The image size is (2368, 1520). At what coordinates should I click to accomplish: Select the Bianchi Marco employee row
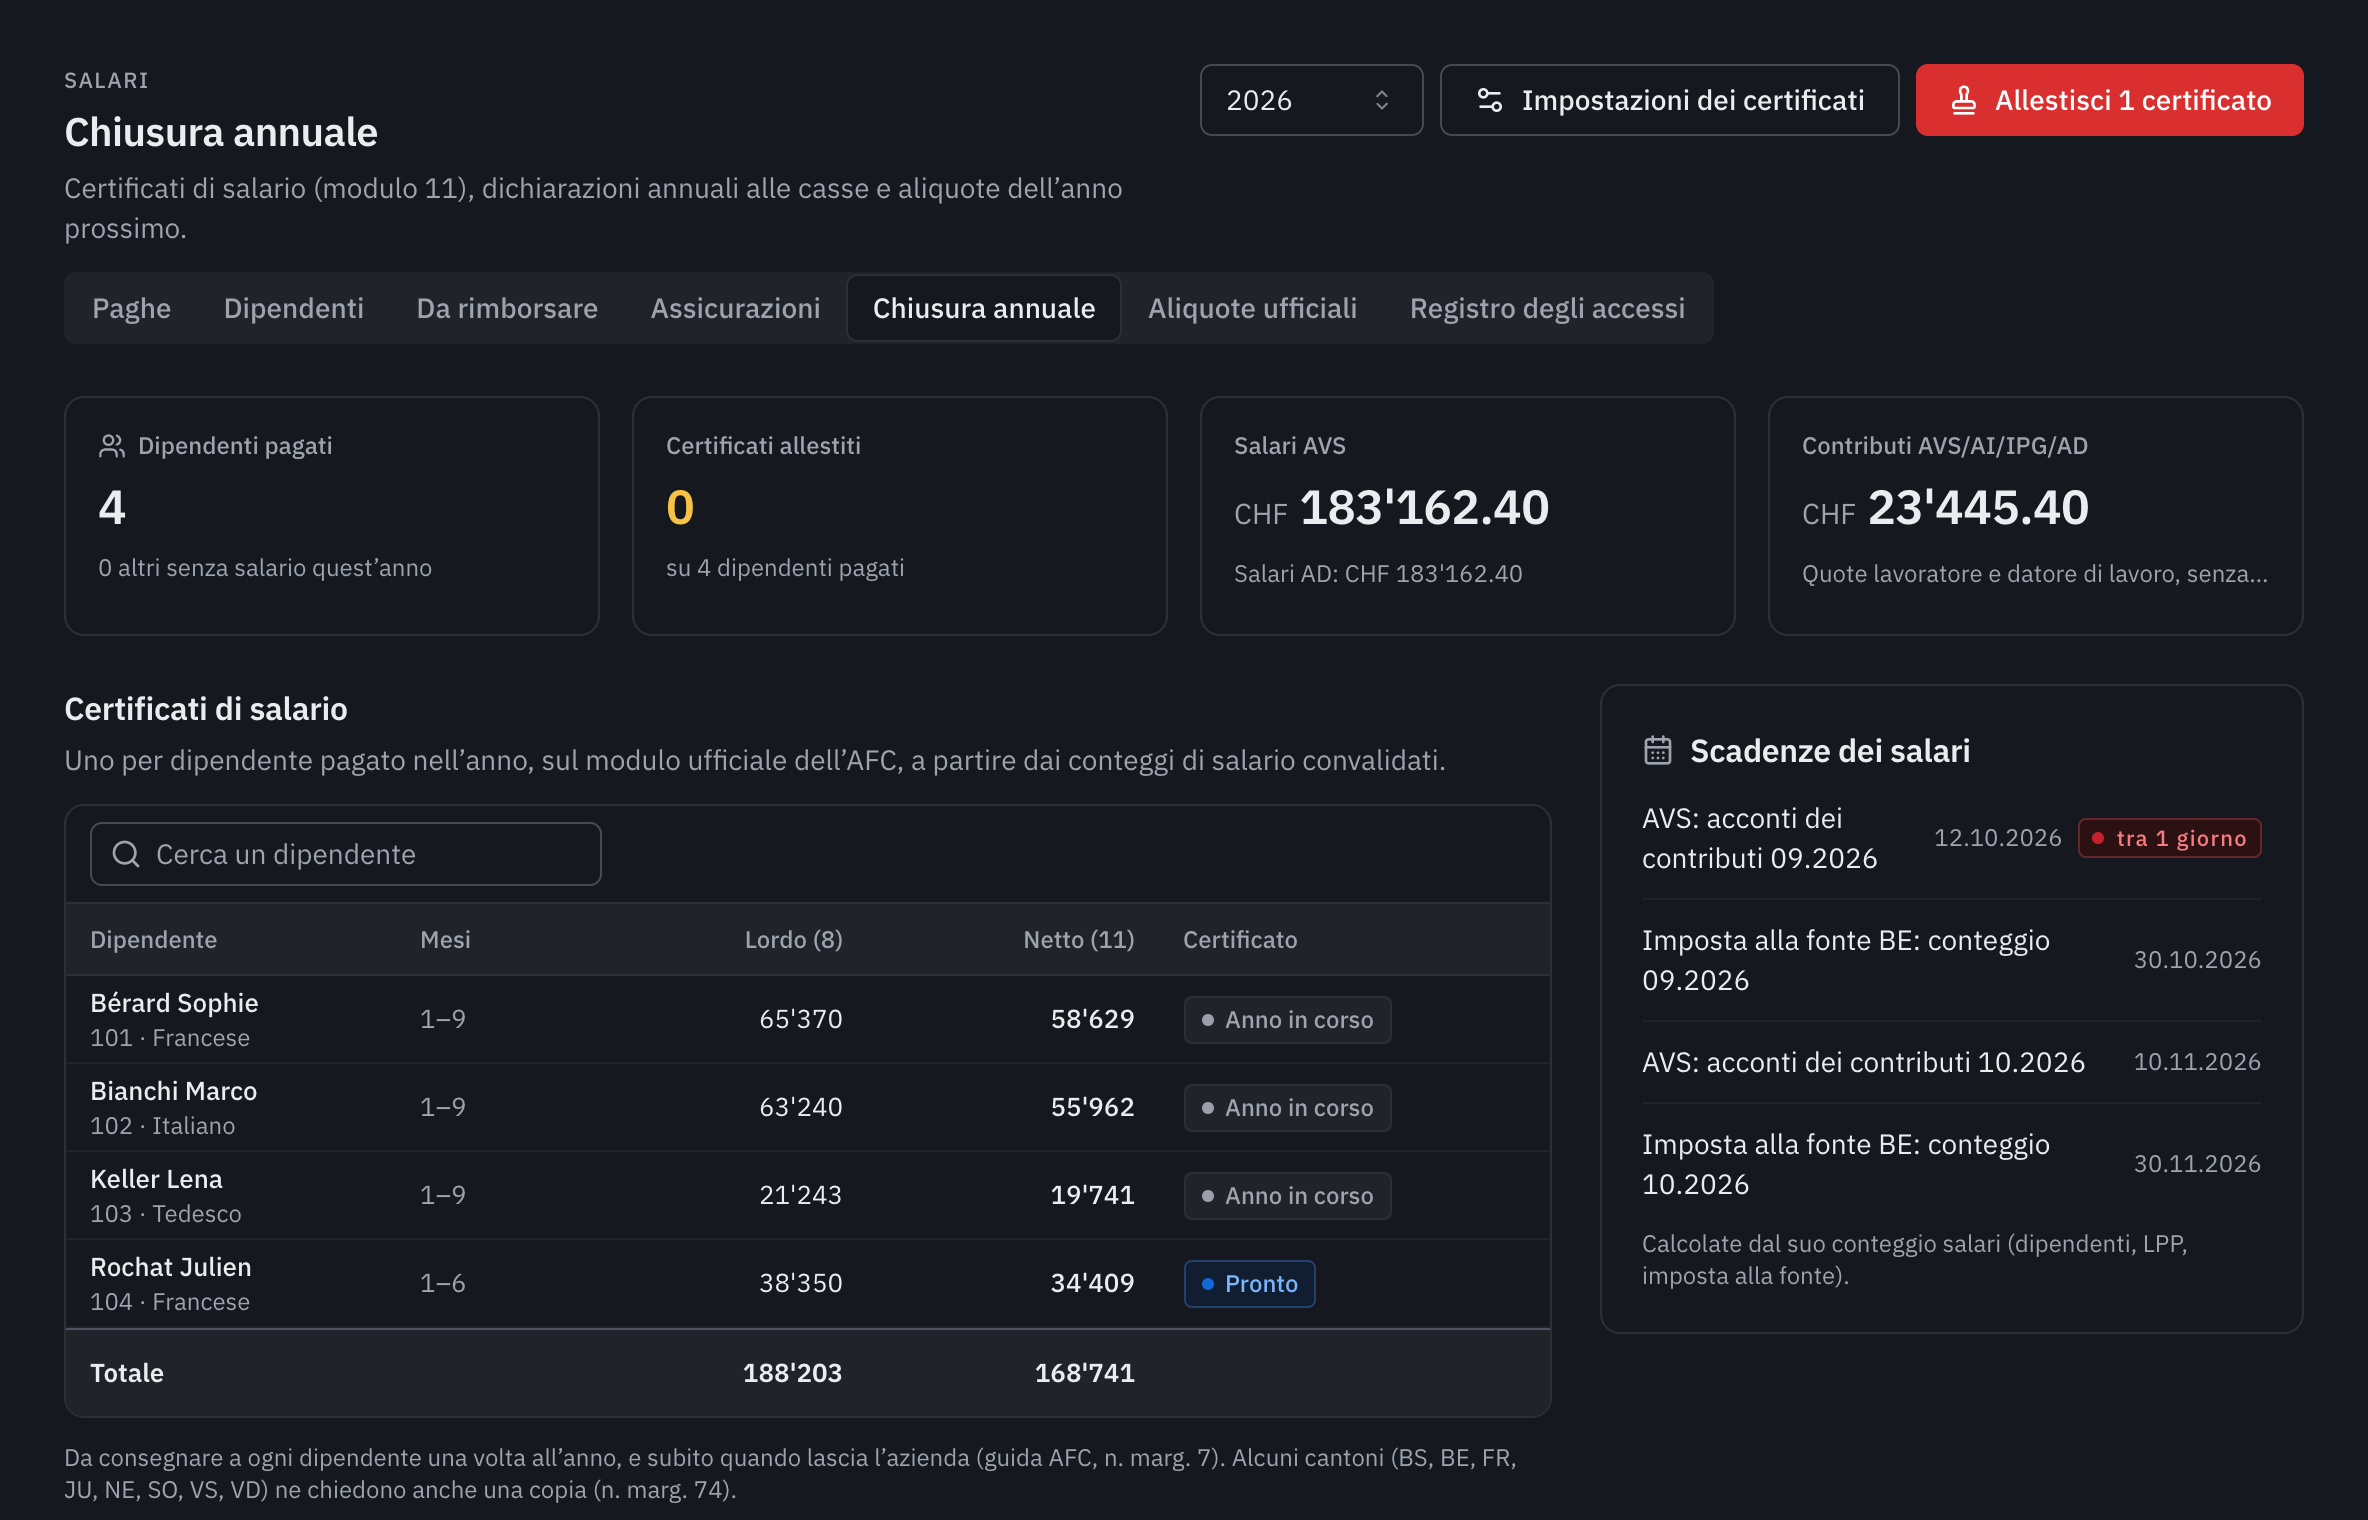point(808,1107)
